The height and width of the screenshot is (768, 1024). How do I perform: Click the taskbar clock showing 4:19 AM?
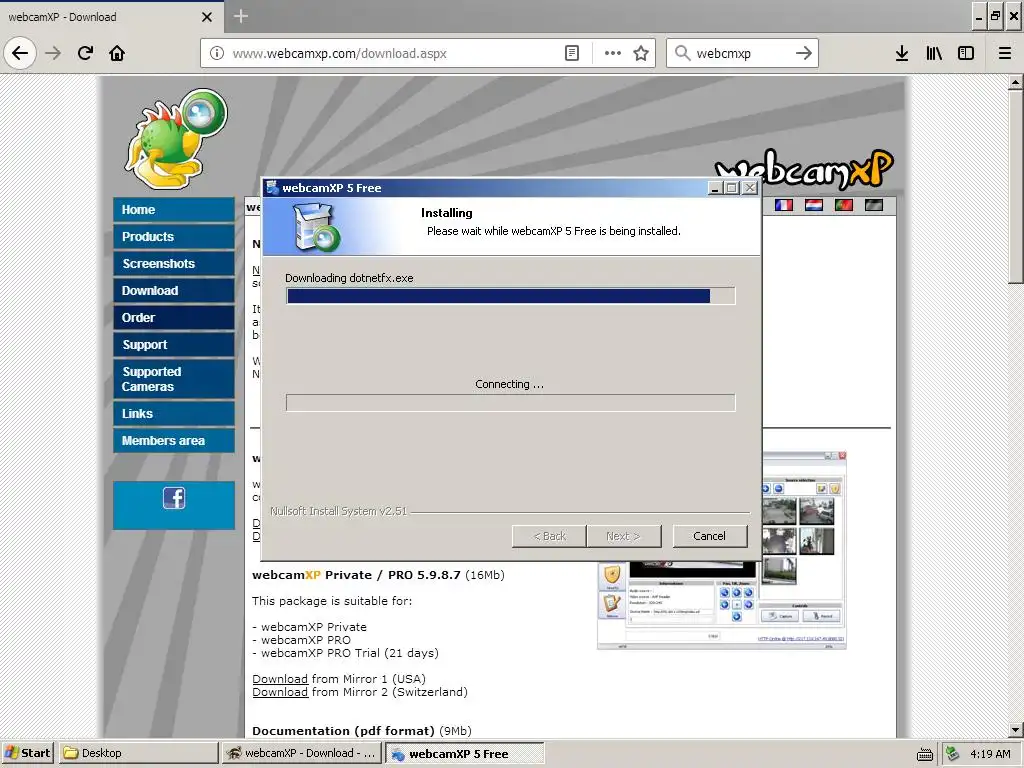pos(990,754)
